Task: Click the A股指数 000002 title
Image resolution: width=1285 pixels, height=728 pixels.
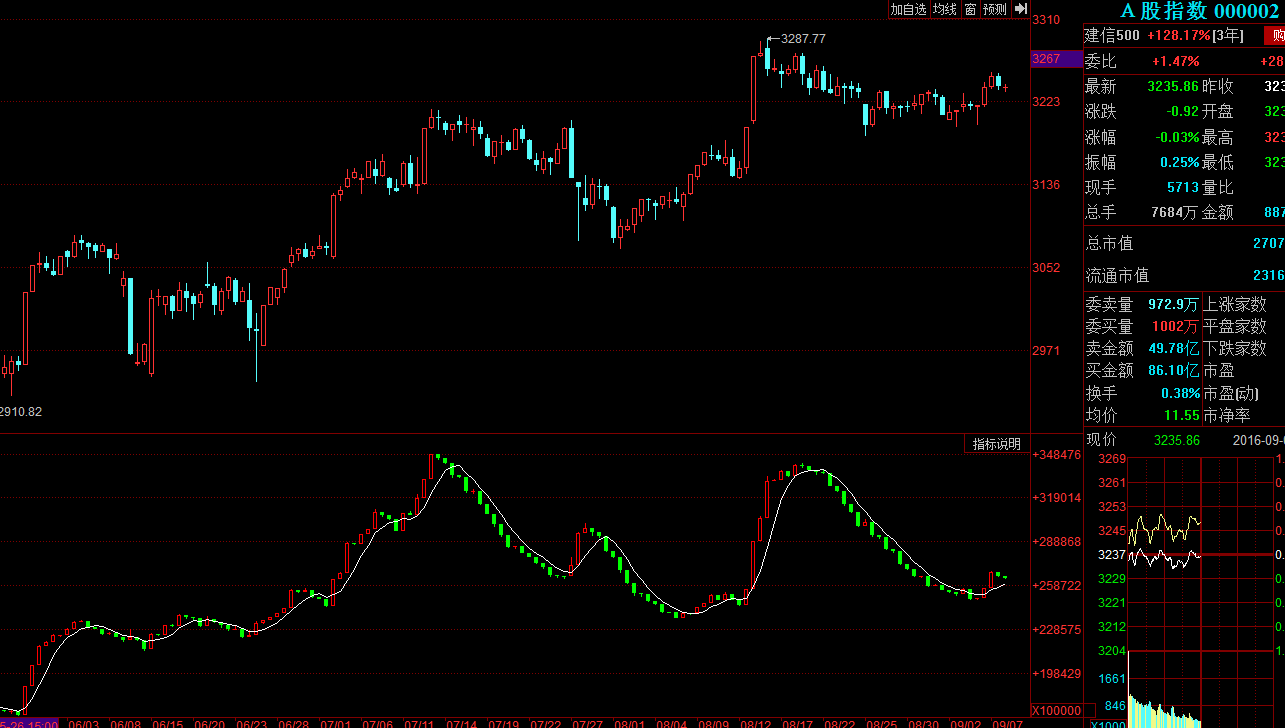Action: [1199, 11]
